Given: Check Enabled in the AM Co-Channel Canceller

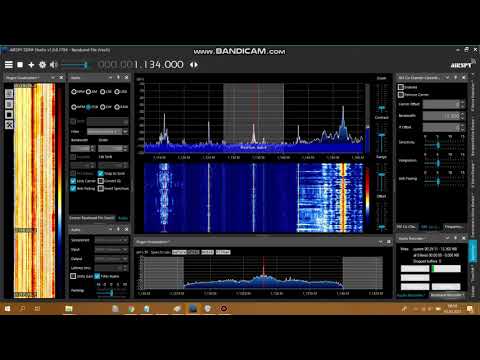Looking at the screenshot, I should (x=401, y=87).
